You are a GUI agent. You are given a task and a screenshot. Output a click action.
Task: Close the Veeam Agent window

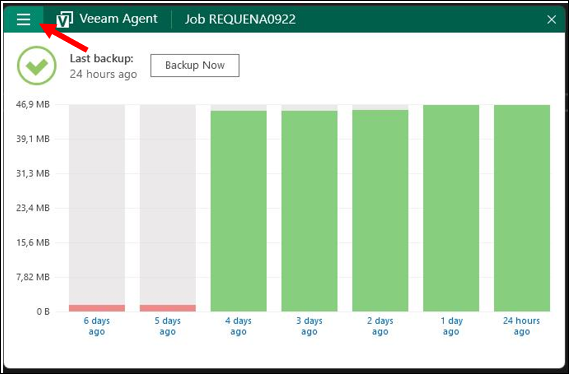[x=552, y=20]
